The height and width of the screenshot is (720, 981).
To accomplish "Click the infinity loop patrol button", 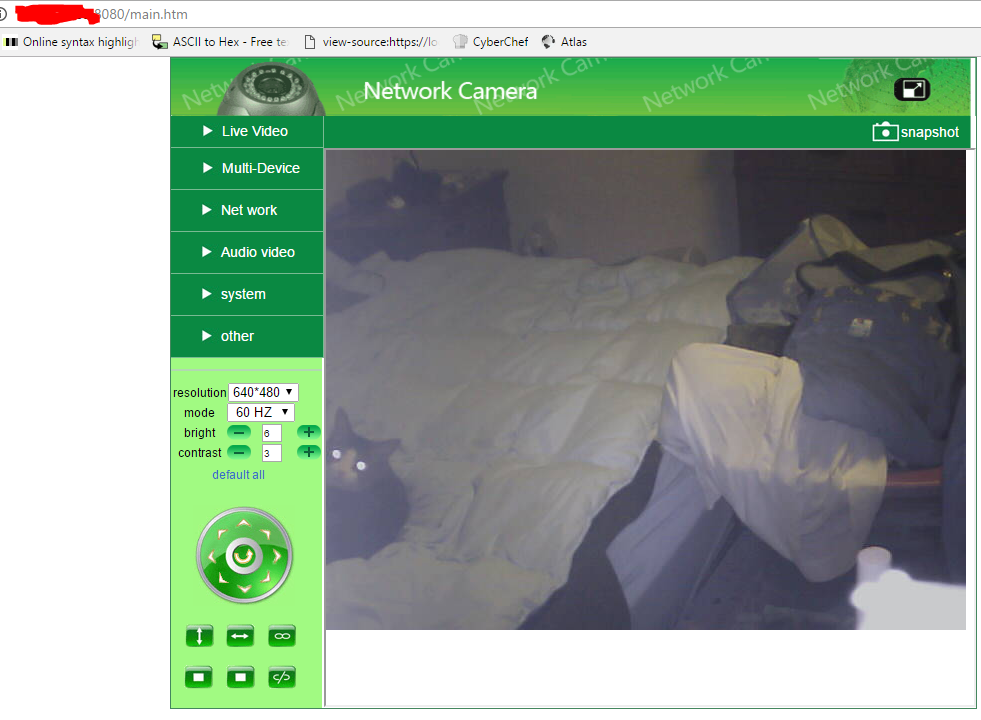I will click(282, 636).
